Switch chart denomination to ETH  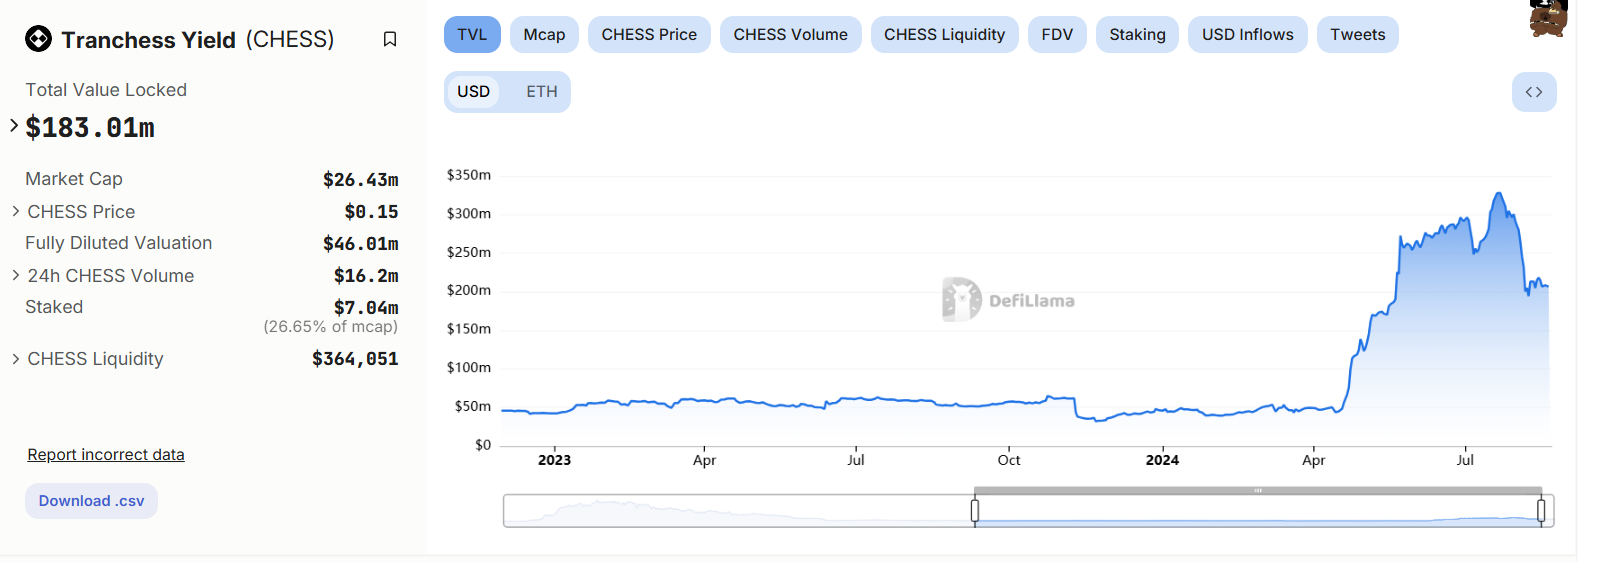click(542, 92)
